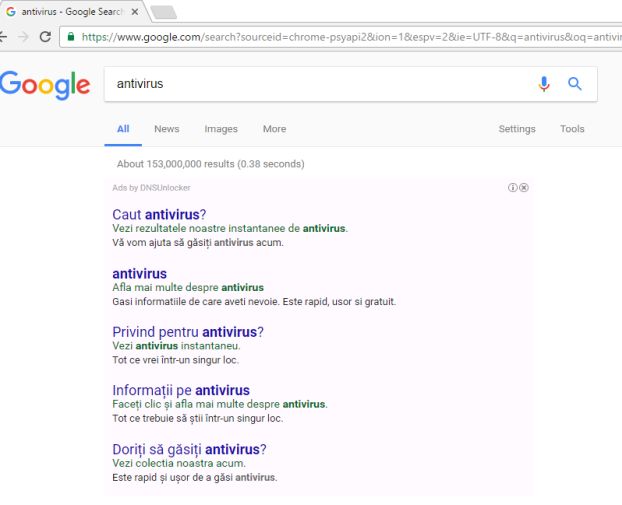Viewport: 622px width, 505px height.
Task: Click the ad info 'i' icon
Action: (x=513, y=188)
